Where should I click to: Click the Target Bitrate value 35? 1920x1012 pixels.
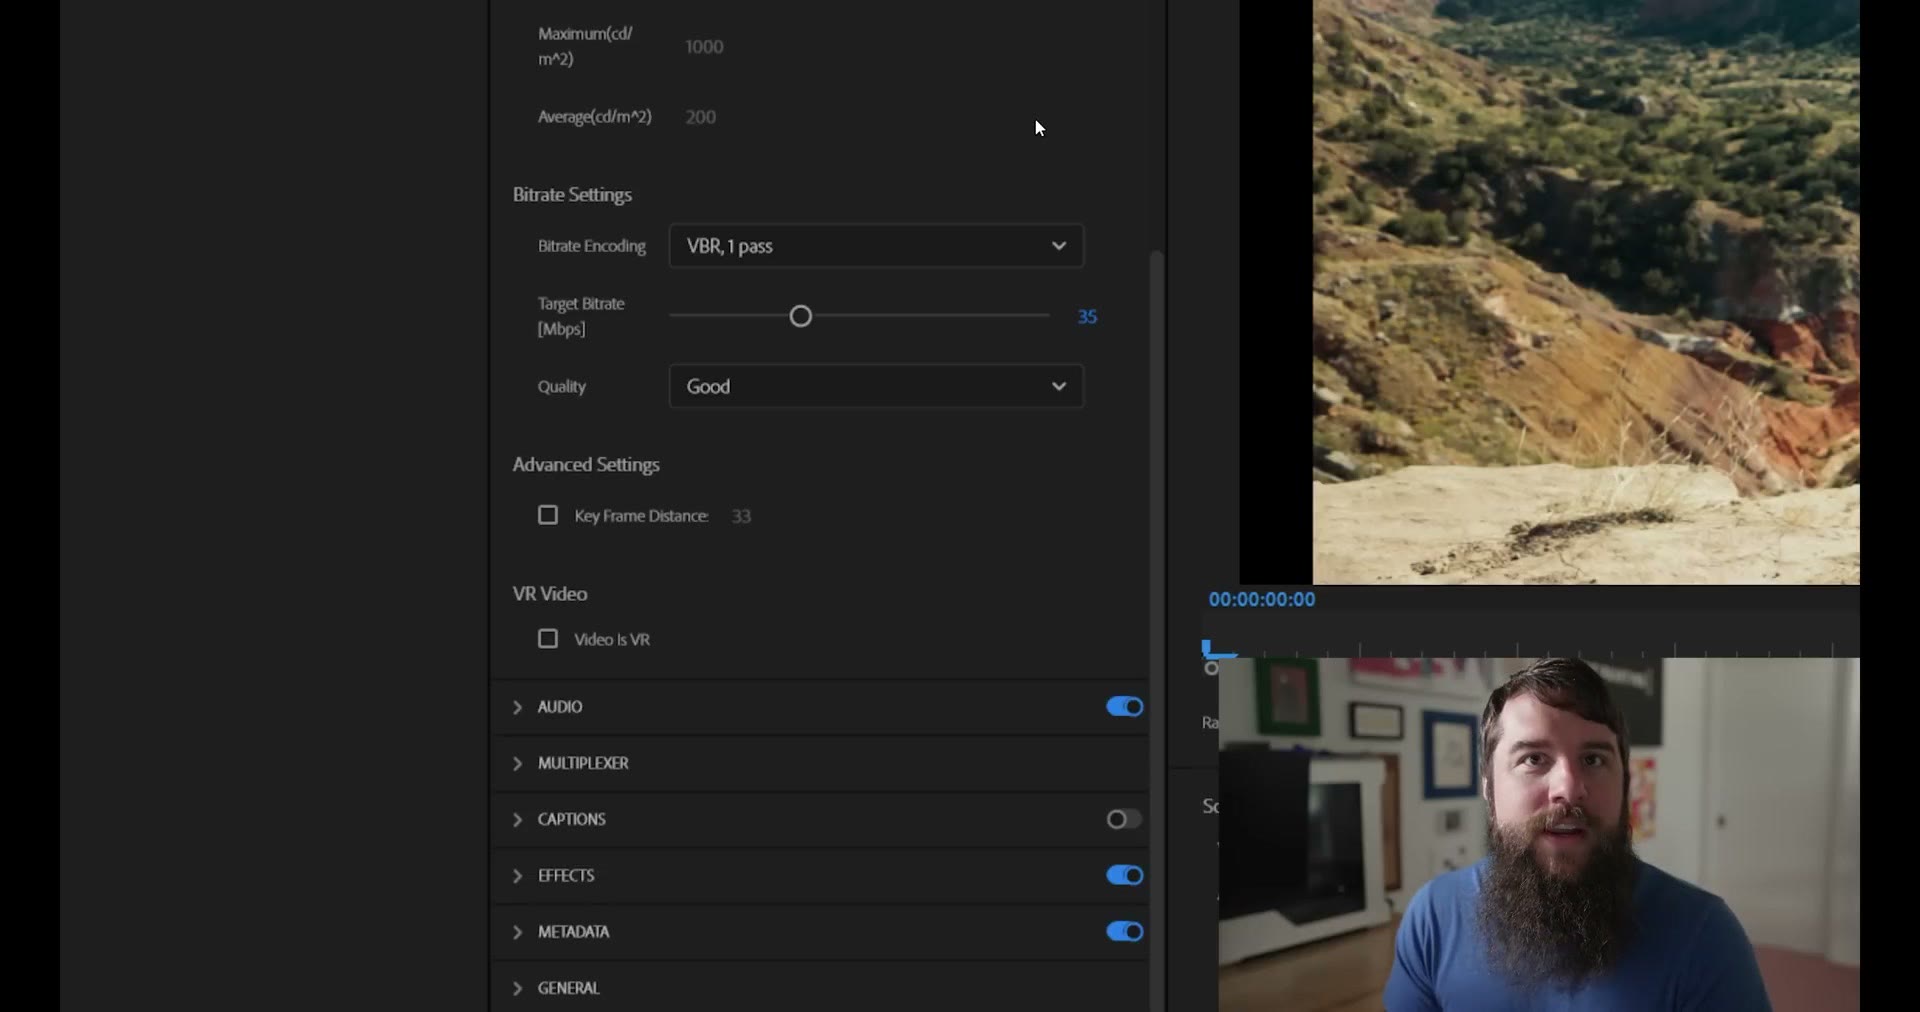1087,317
